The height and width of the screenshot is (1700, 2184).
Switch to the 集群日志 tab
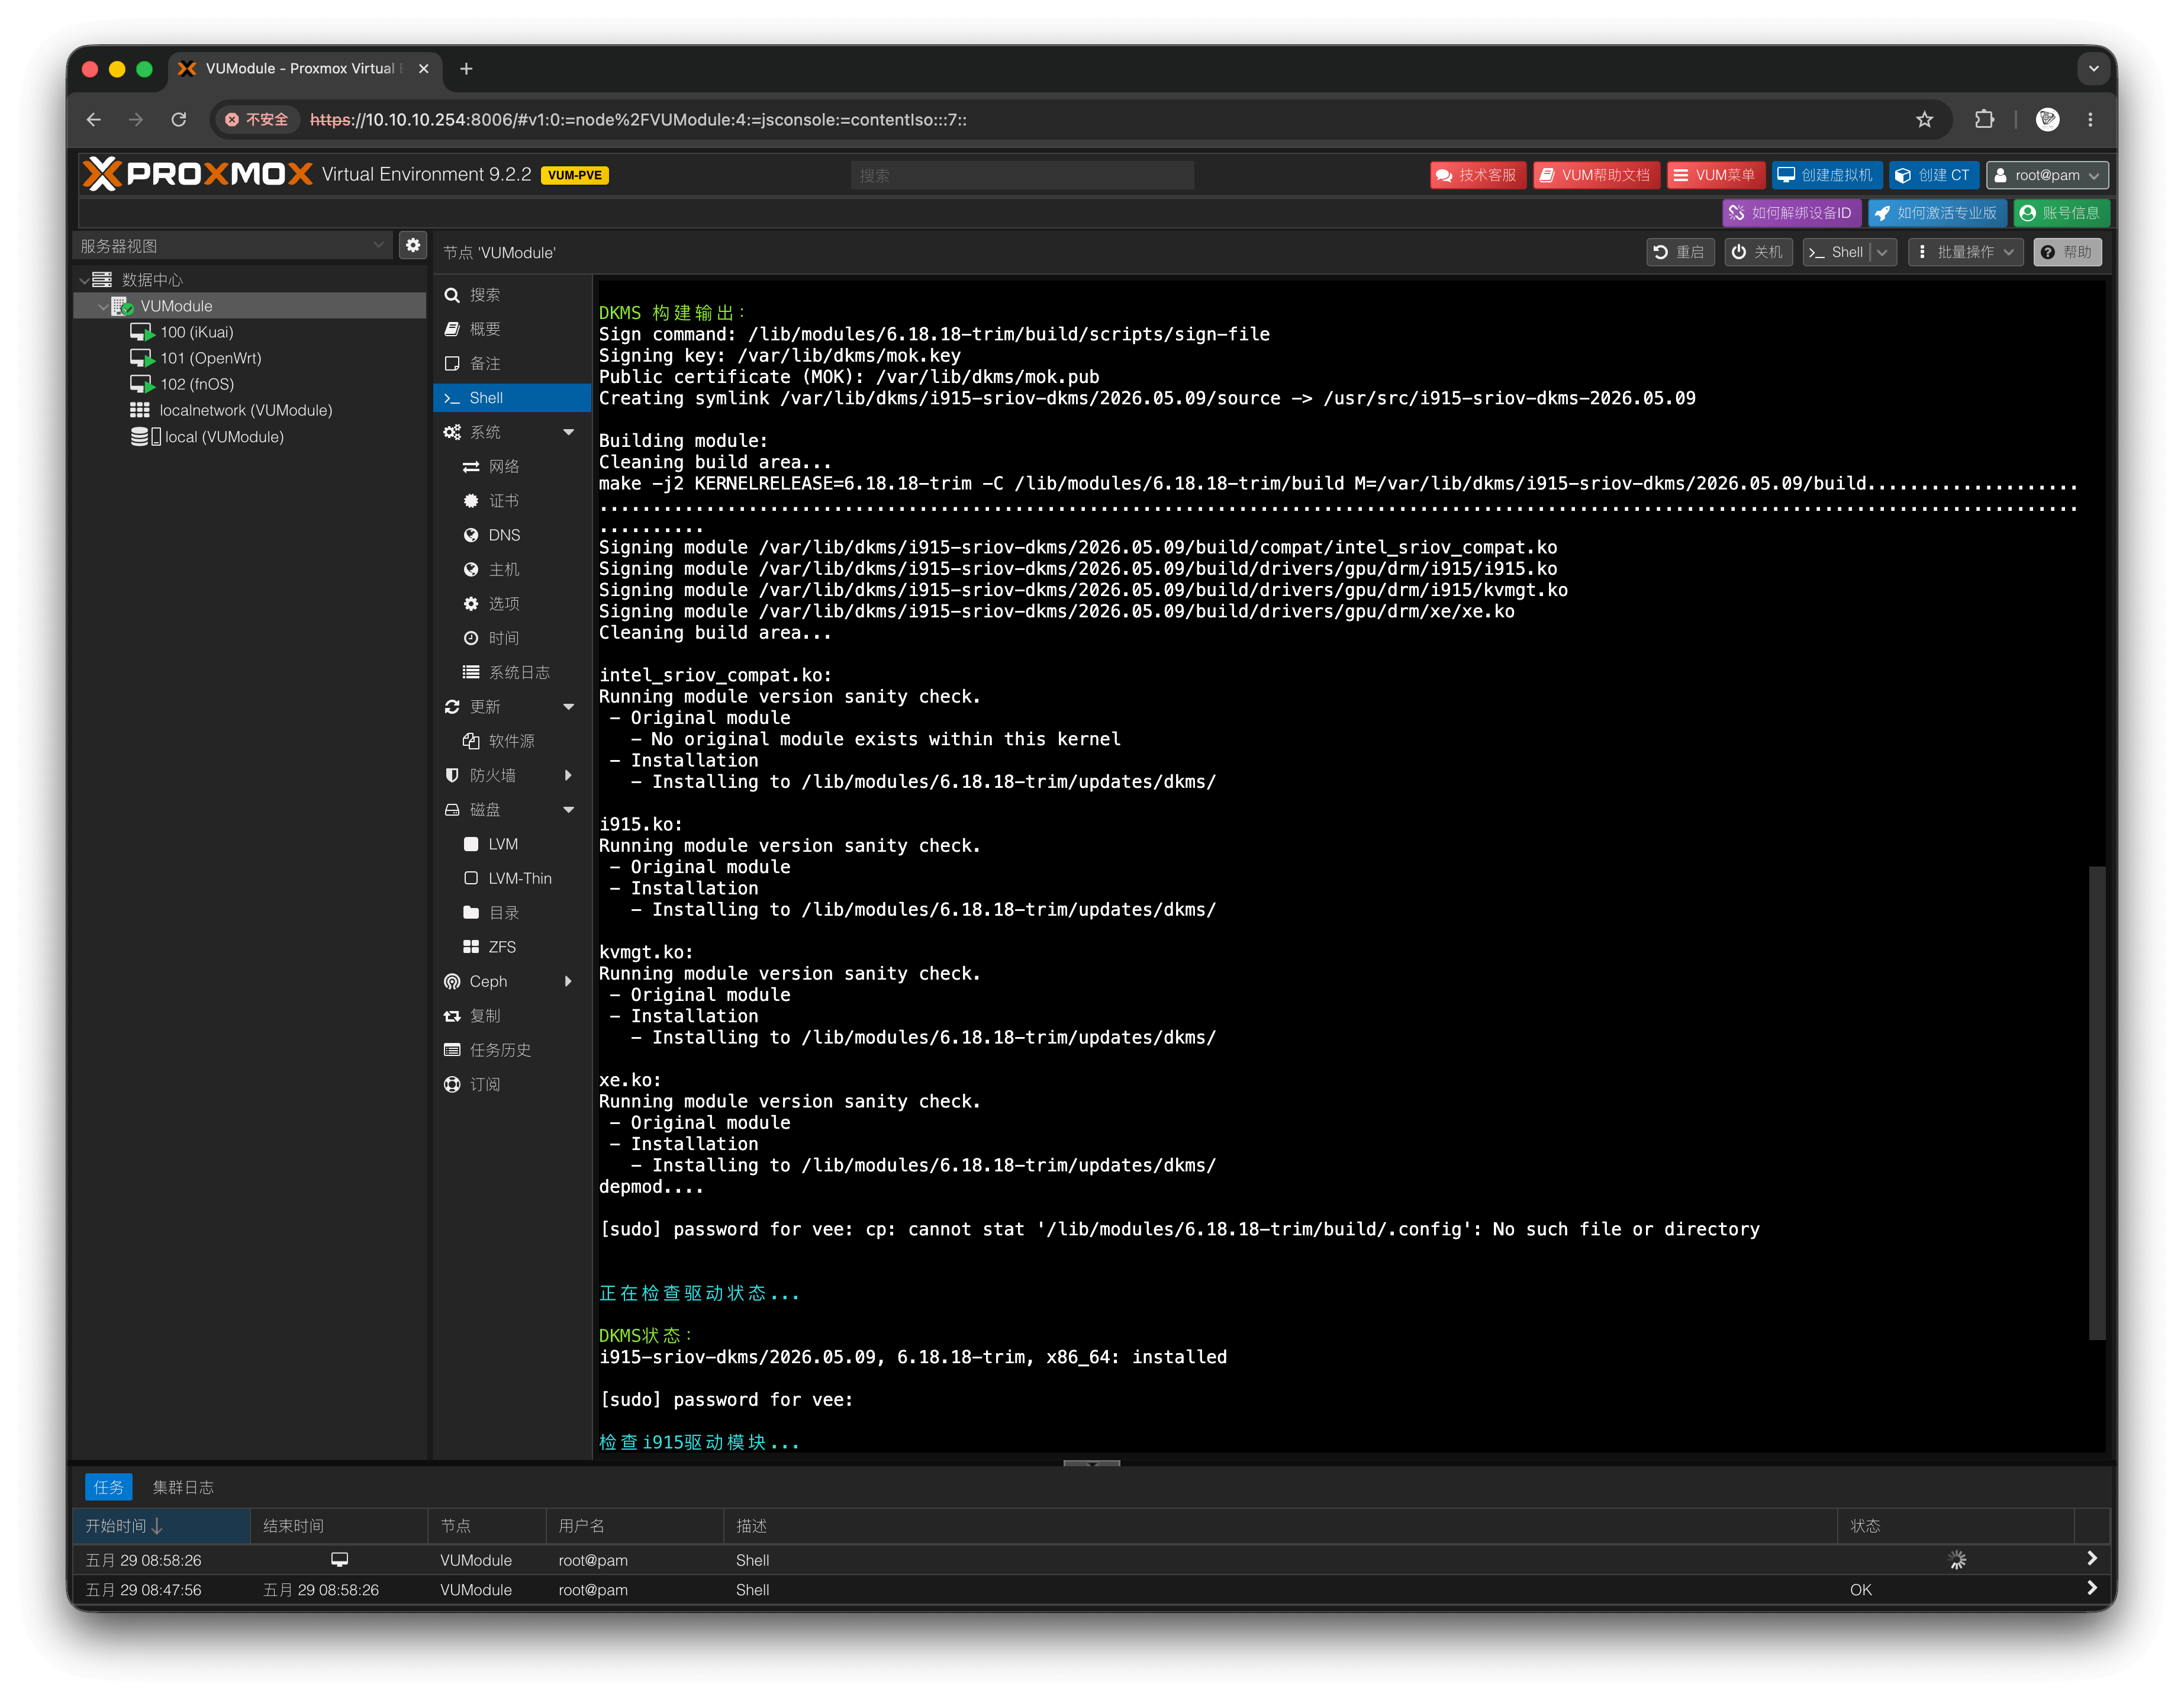(x=183, y=1487)
